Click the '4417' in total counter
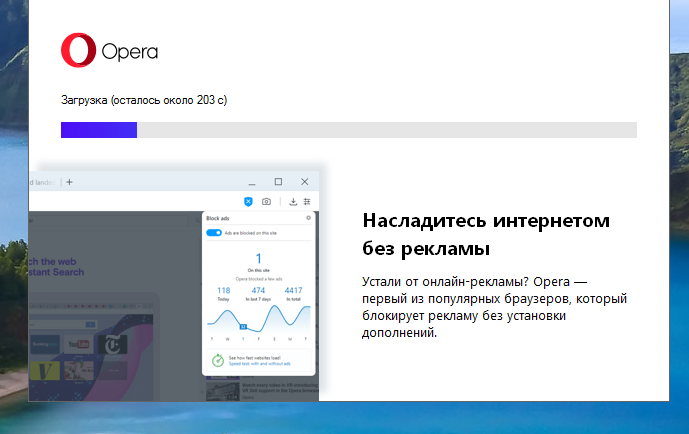This screenshot has height=434, width=689. (294, 290)
